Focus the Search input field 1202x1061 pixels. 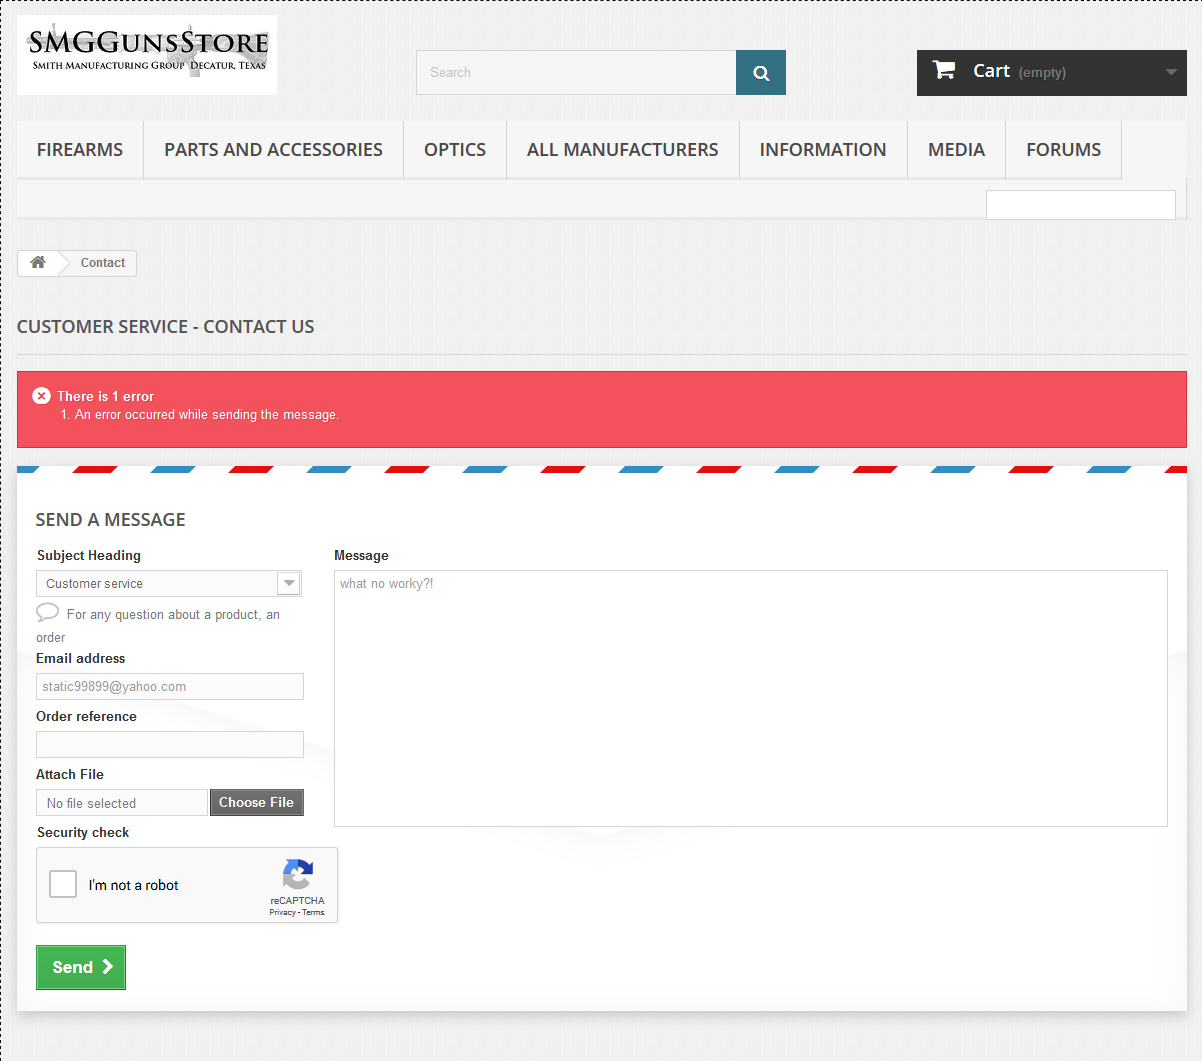576,73
